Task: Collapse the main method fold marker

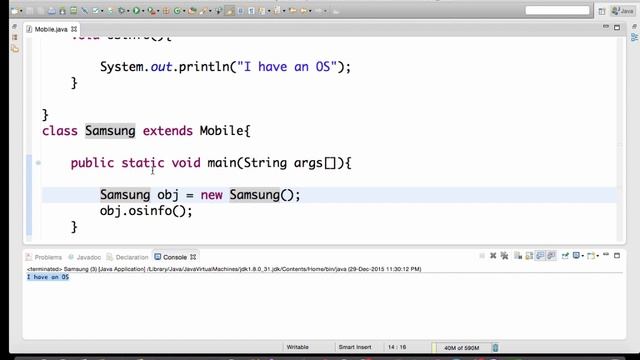Action: [x=38, y=163]
